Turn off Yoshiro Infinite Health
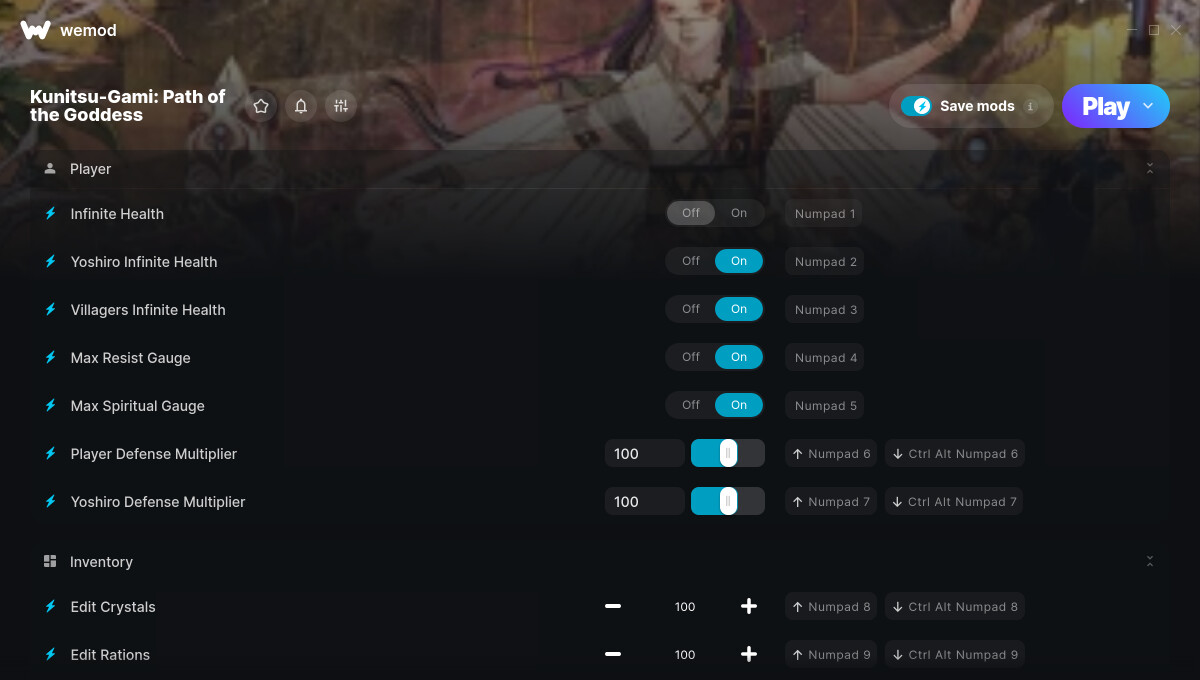 click(x=691, y=261)
